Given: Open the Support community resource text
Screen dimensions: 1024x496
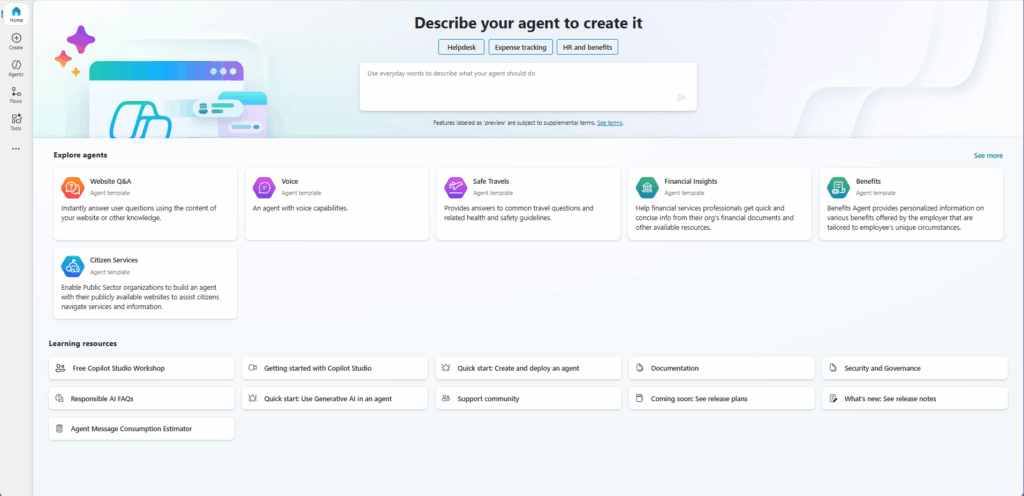Looking at the screenshot, I should pos(488,398).
